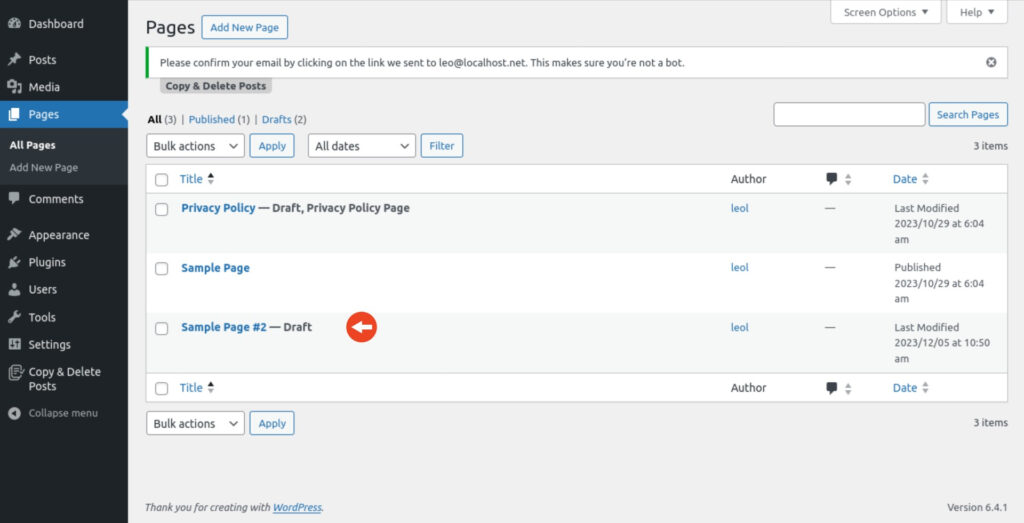Open the Sample Page title link
The image size is (1024, 523).
point(216,268)
